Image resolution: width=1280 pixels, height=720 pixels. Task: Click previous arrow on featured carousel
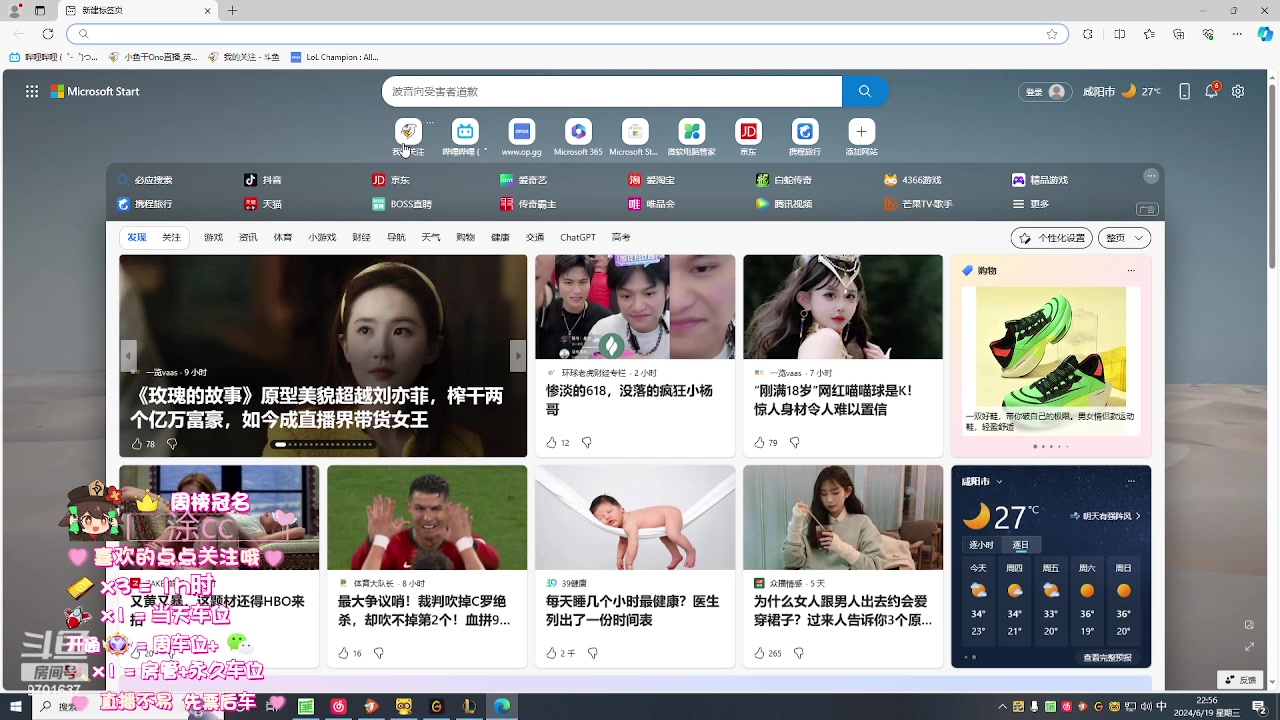pos(128,355)
